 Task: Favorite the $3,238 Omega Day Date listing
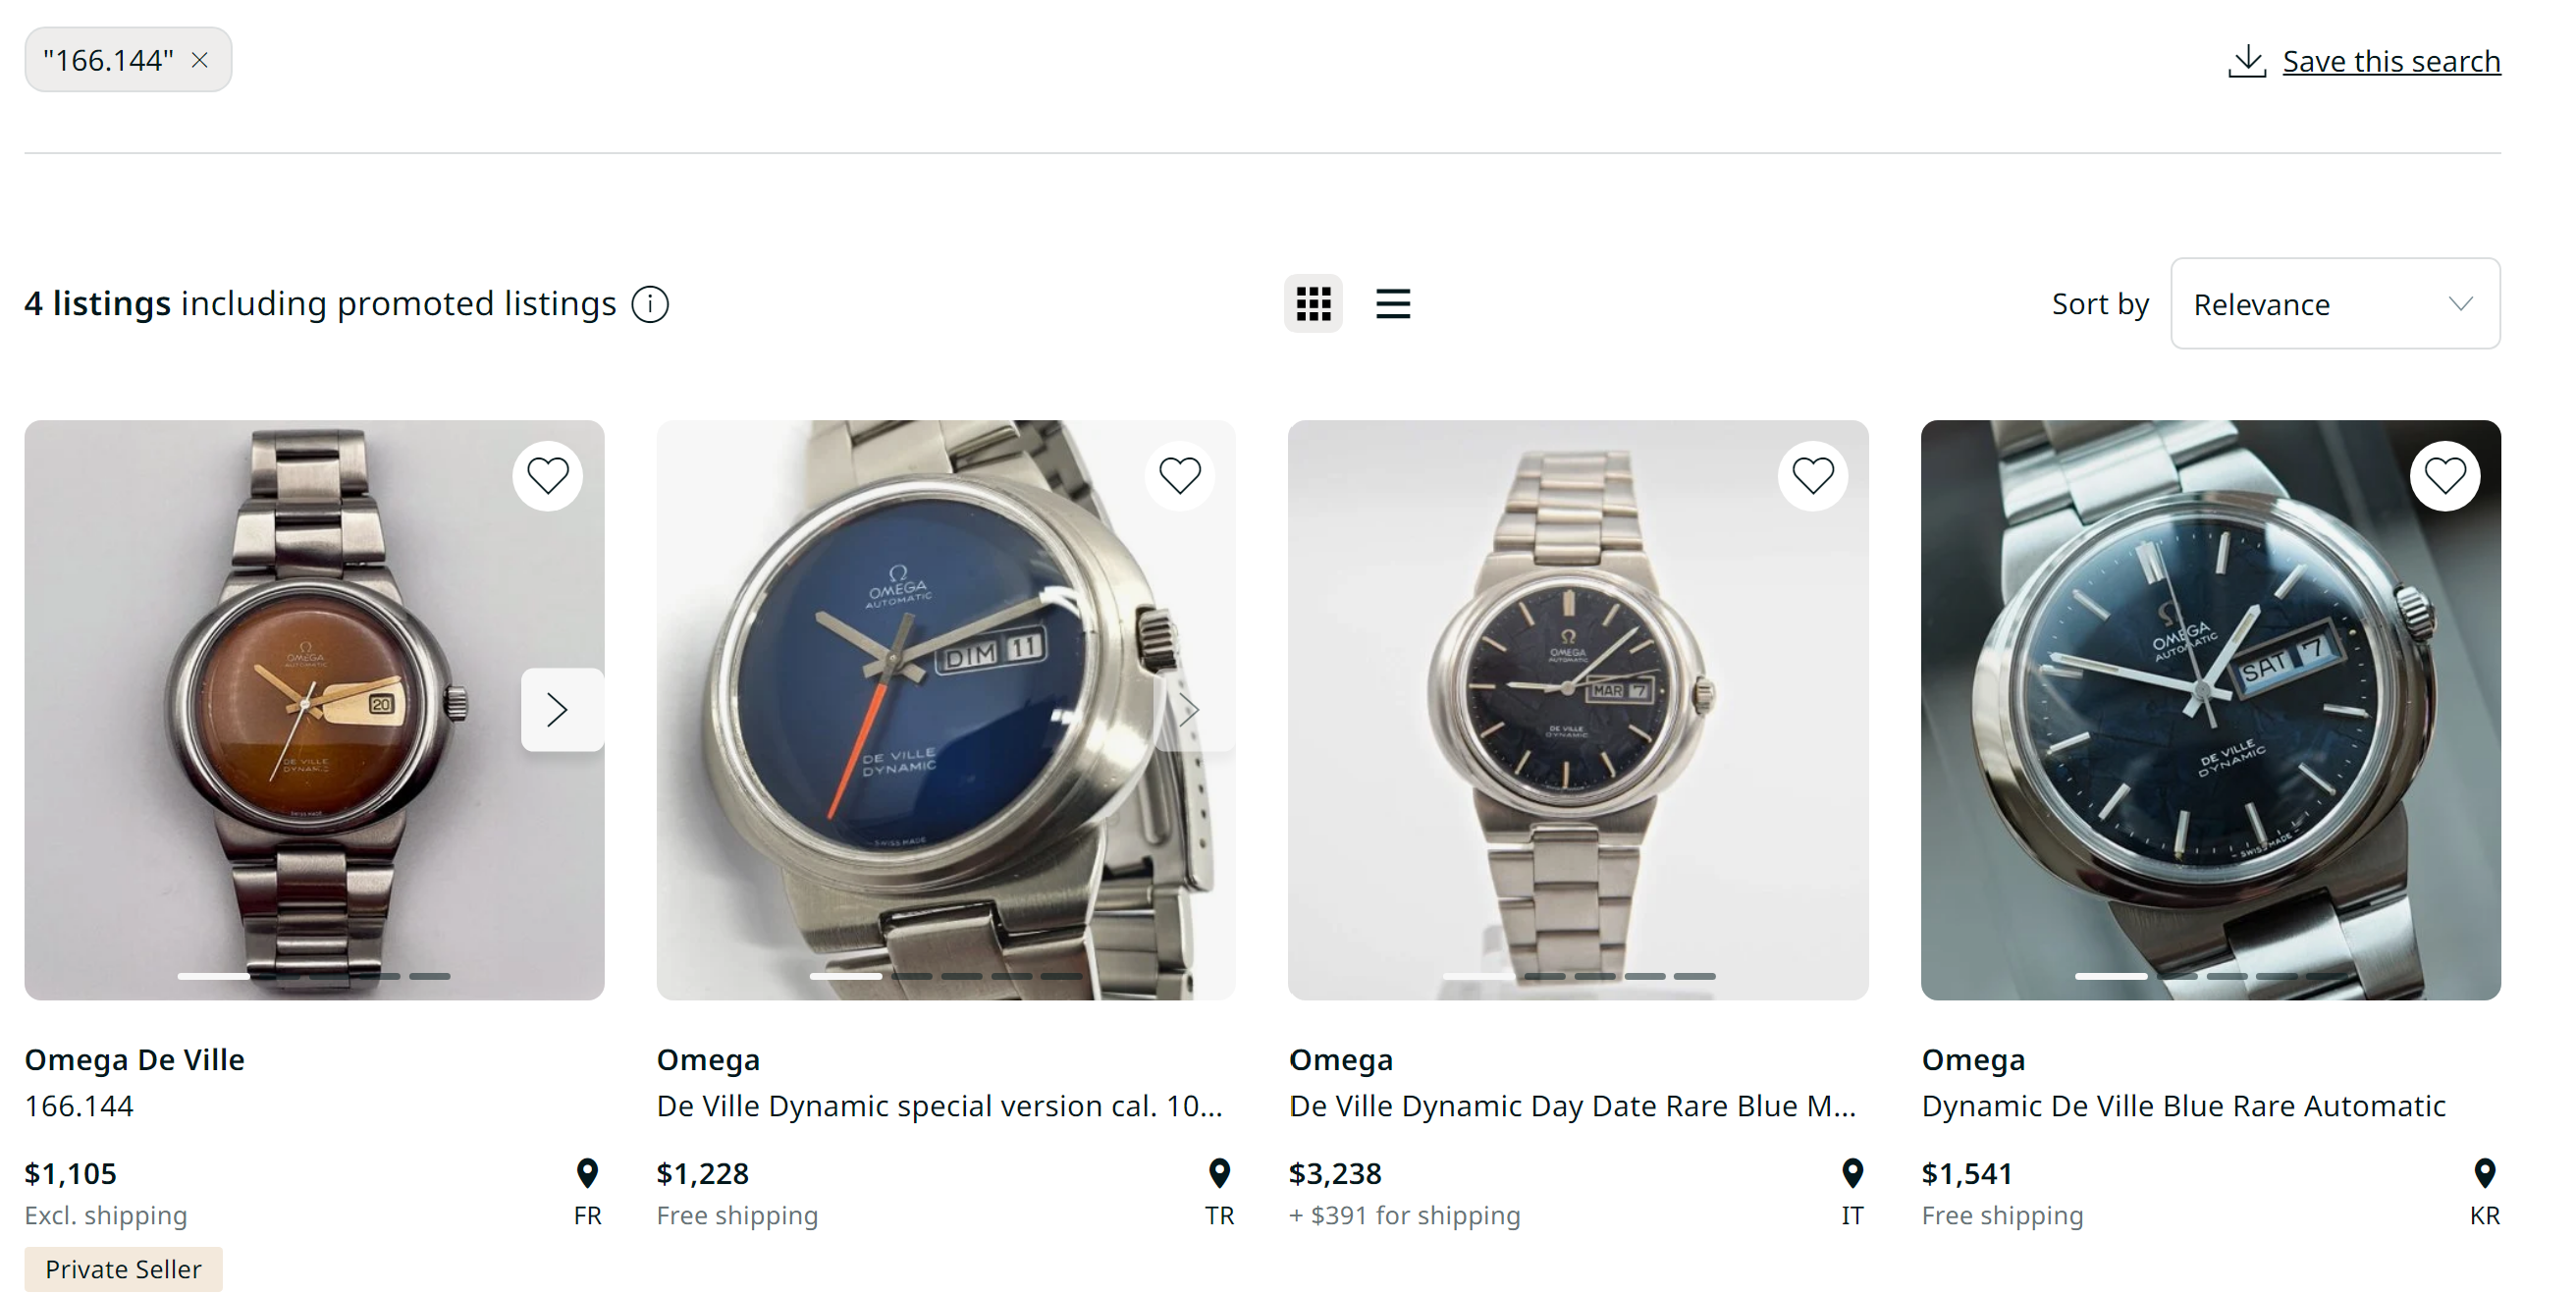[x=1812, y=476]
